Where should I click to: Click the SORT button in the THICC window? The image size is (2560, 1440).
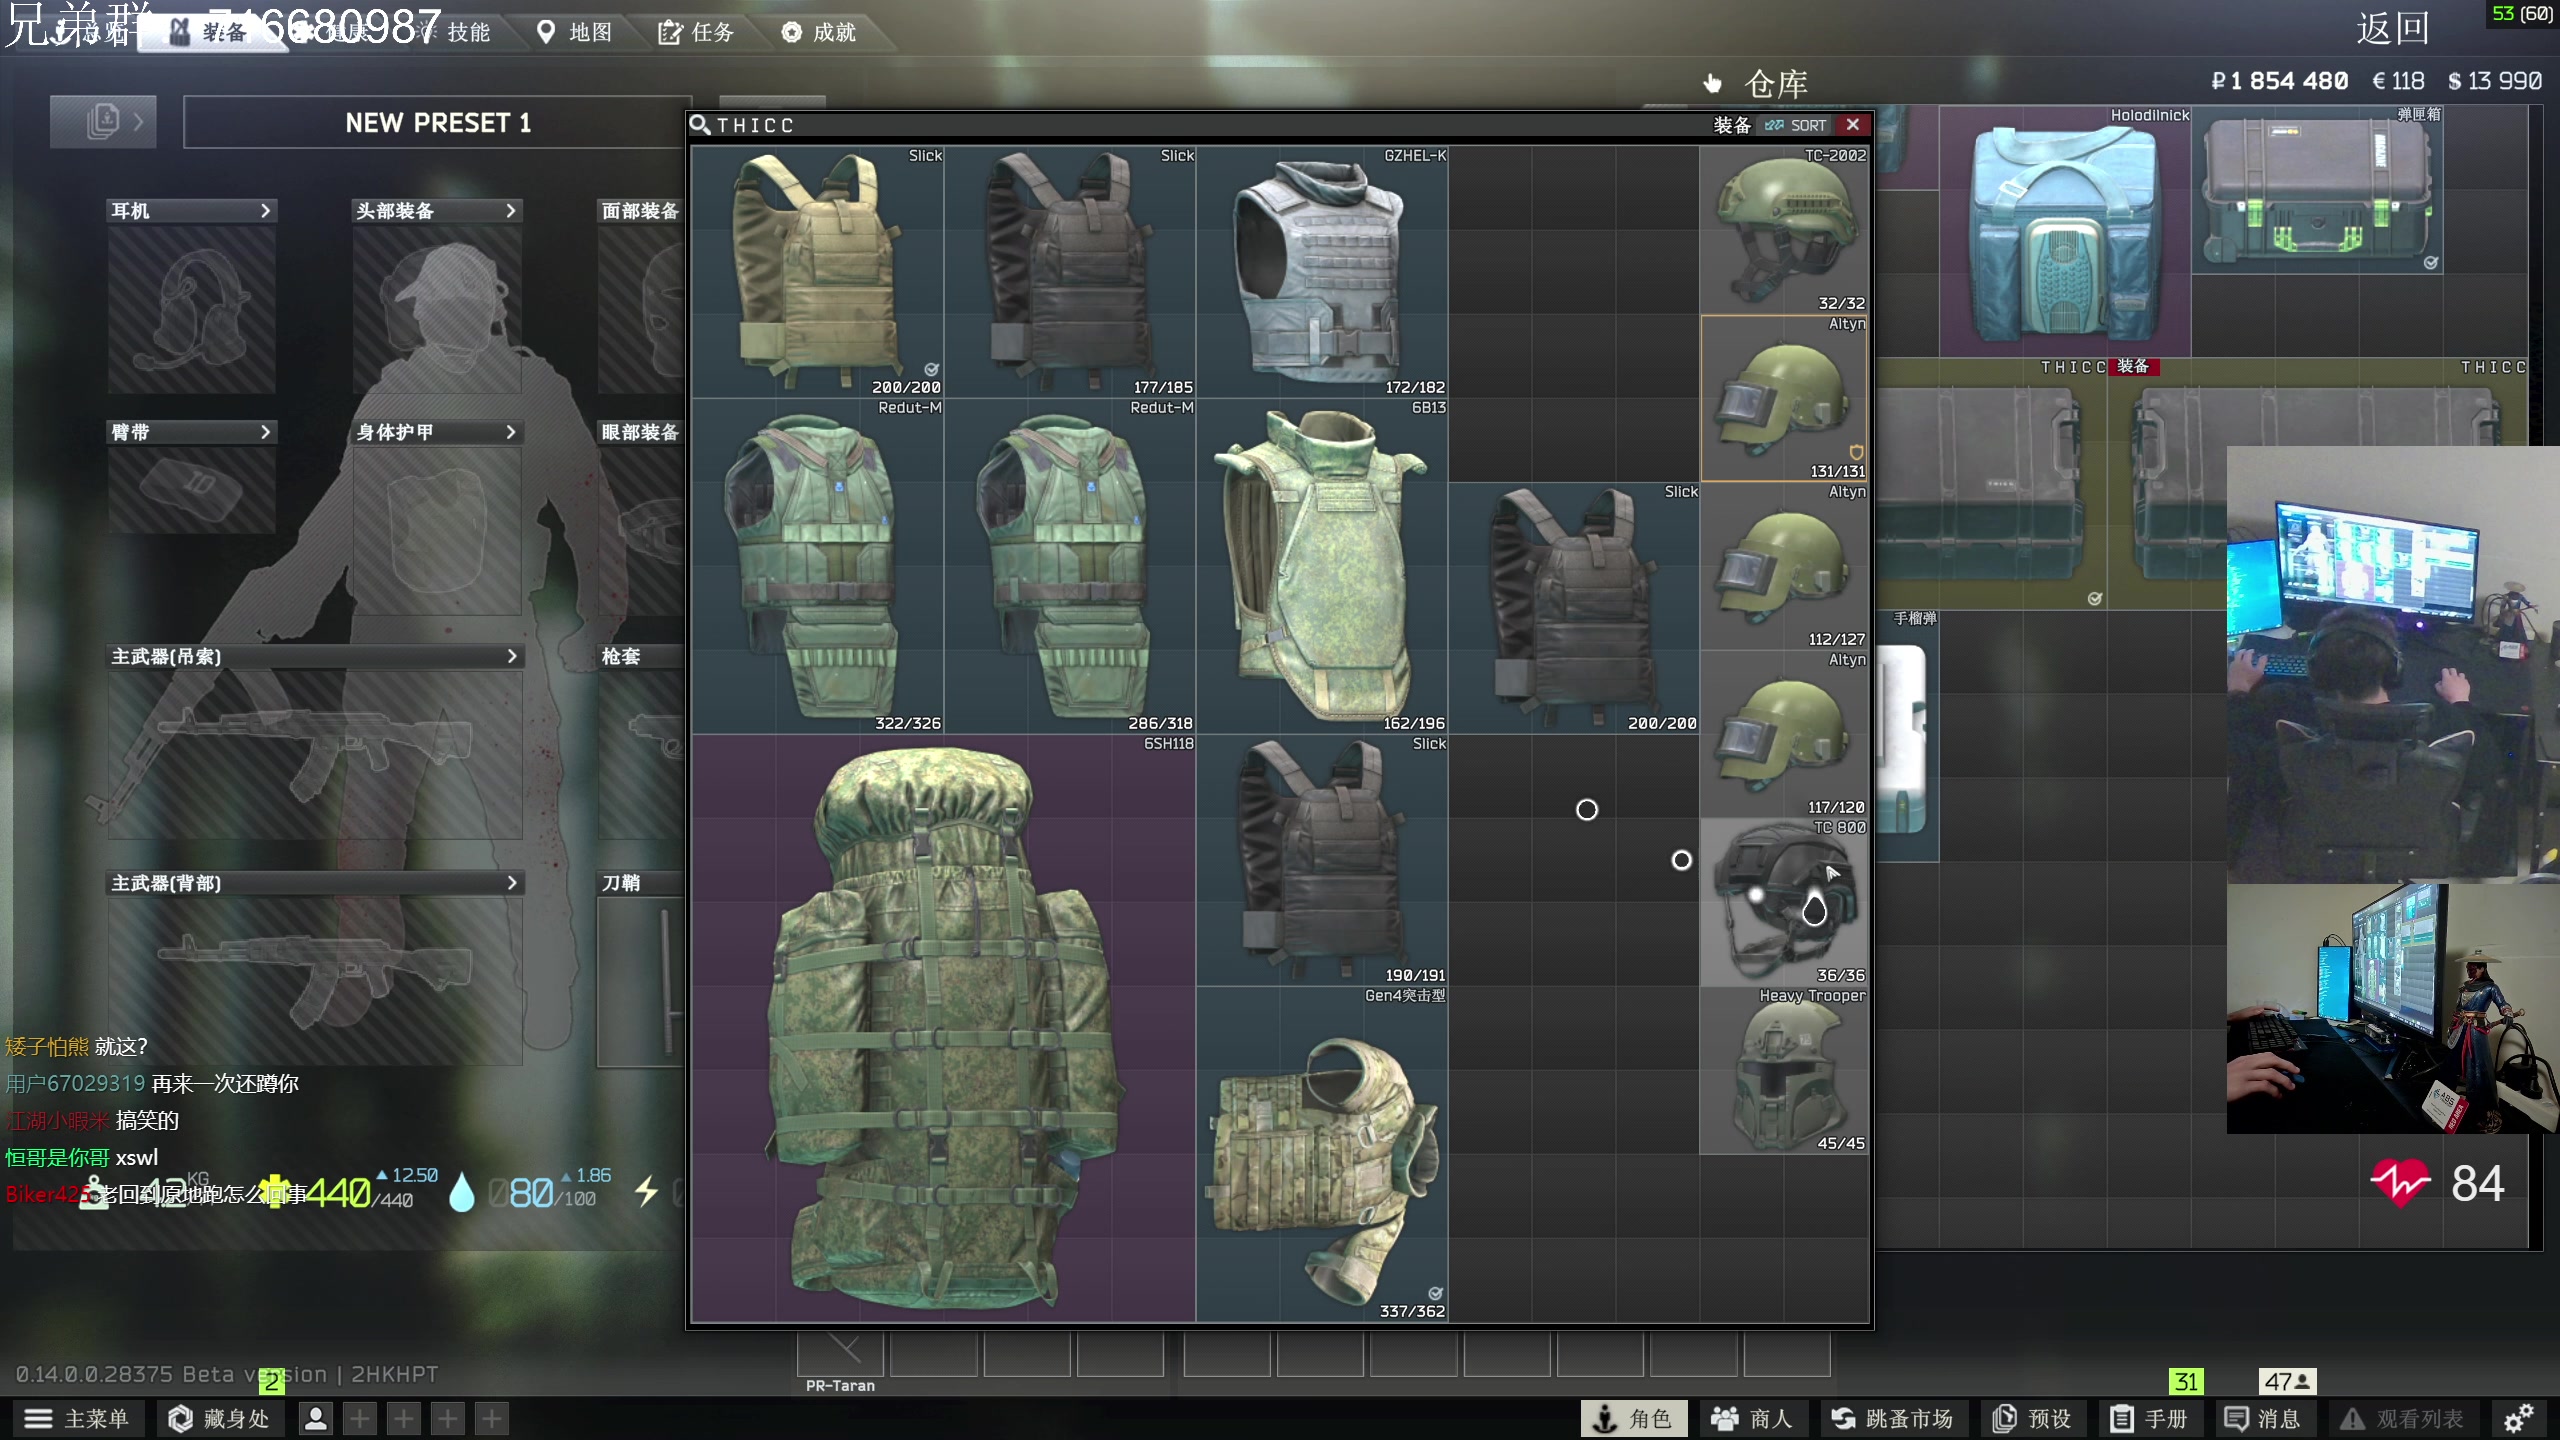1797,125
